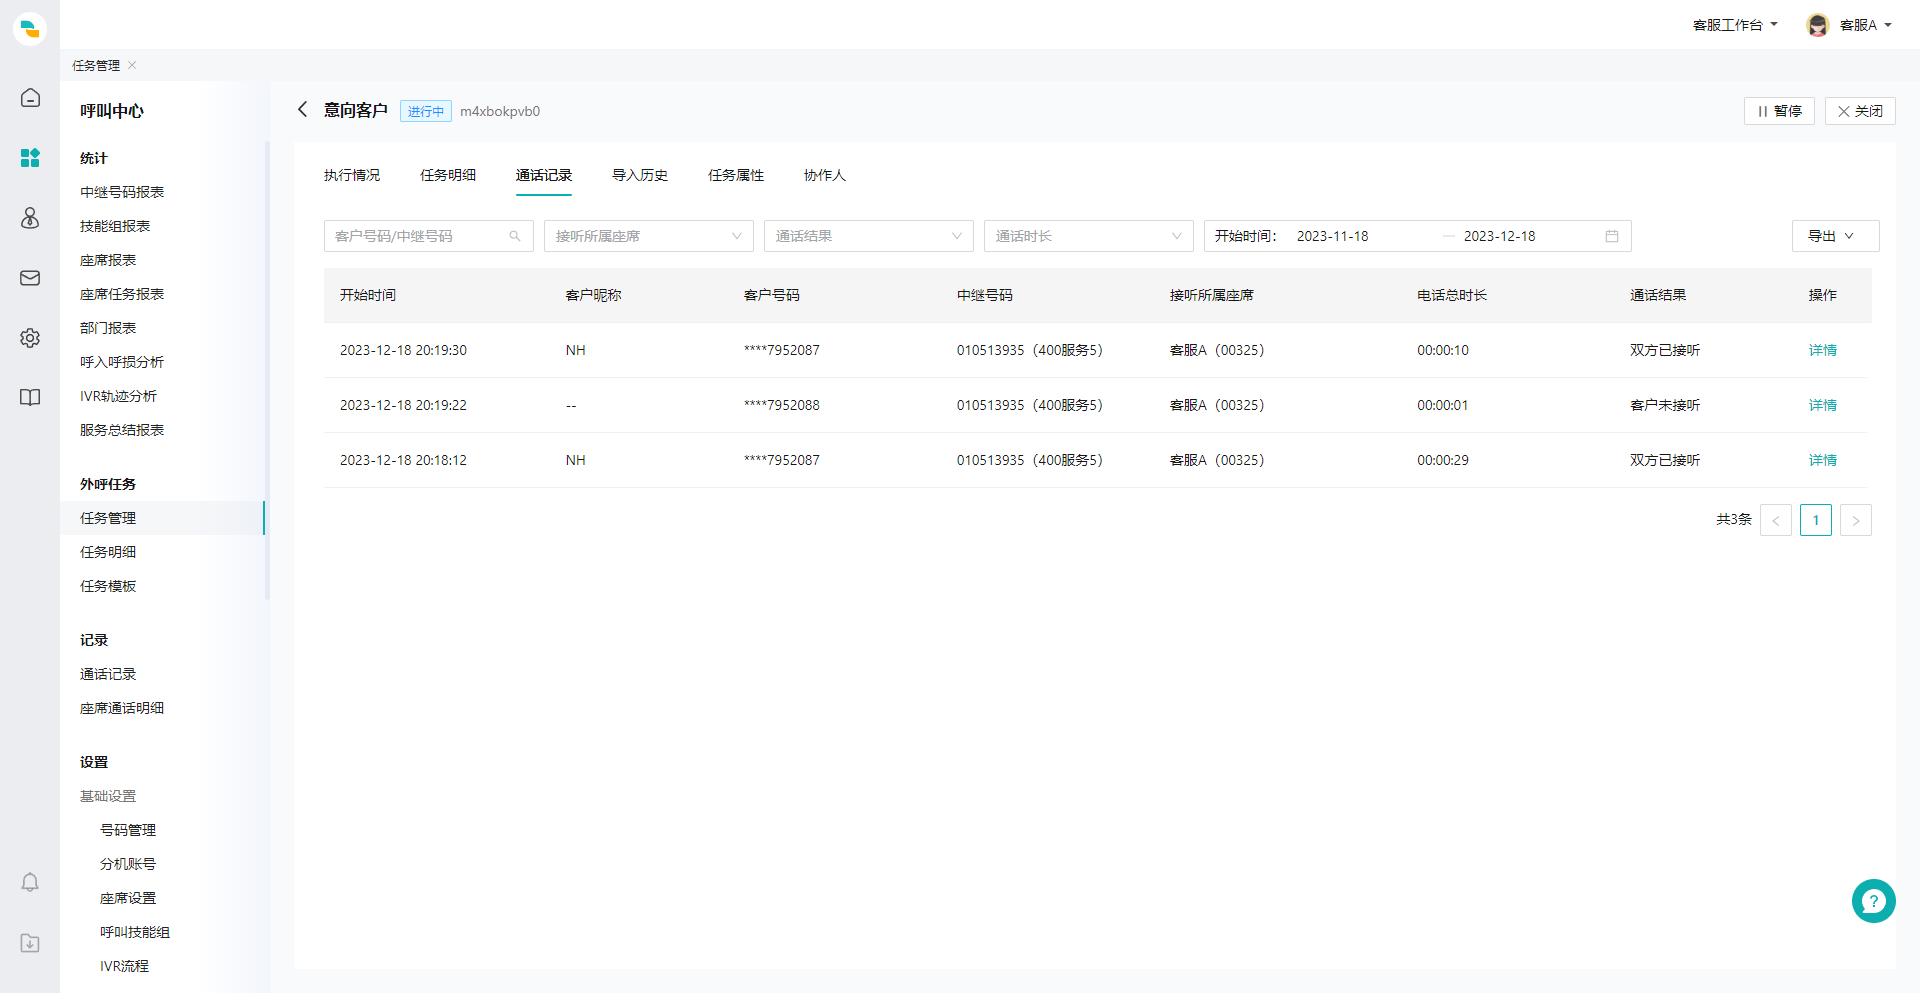Screen dimensions: 1920x993
Task: Switch to the 任务明细 tab
Action: coord(448,175)
